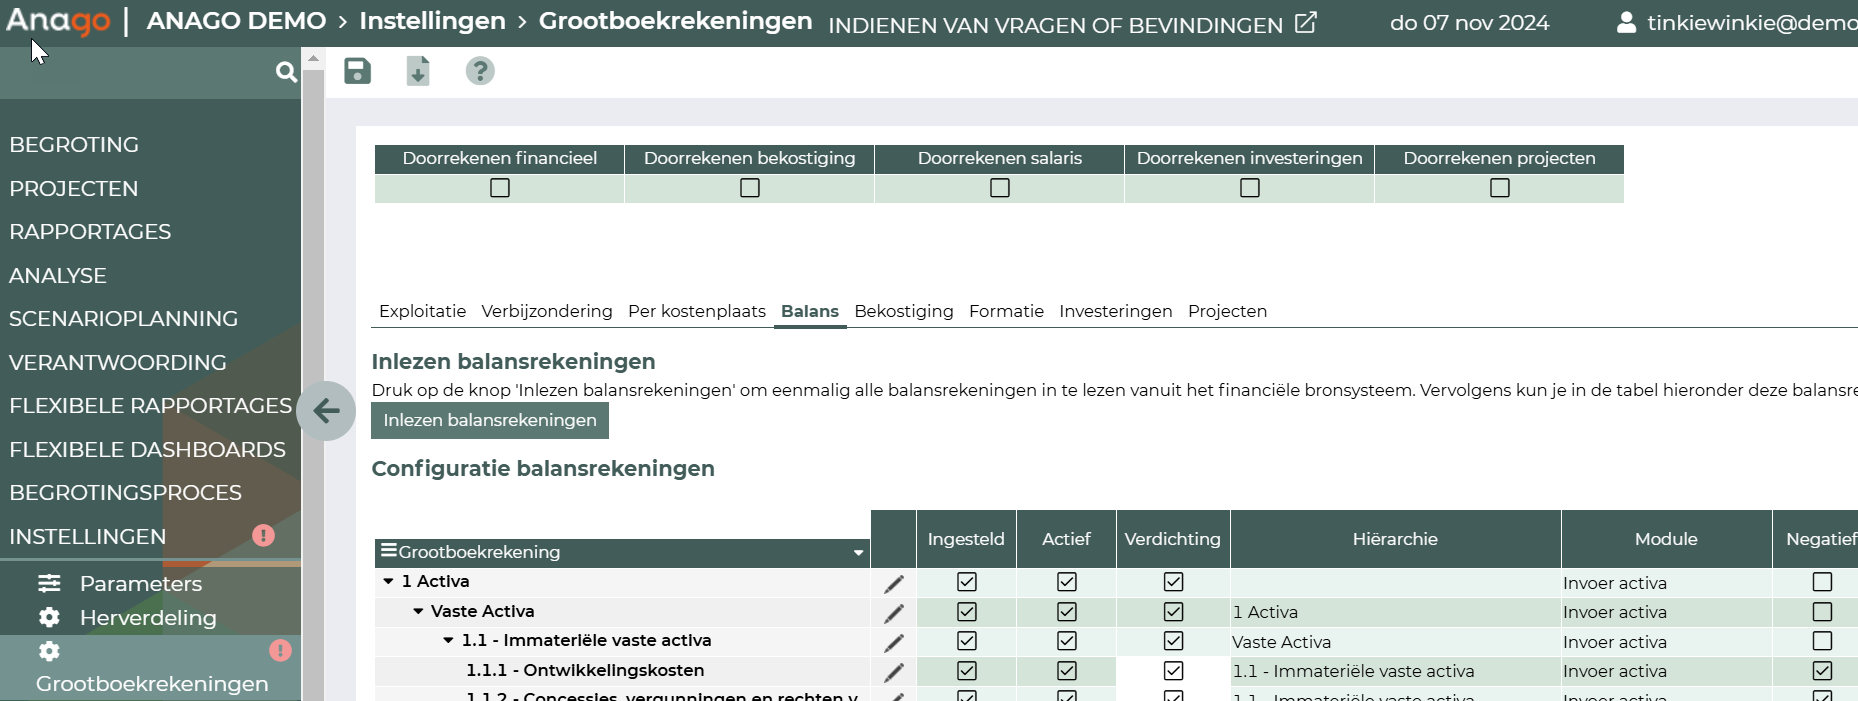Open the Verantwoording menu
The image size is (1858, 701).
click(118, 362)
